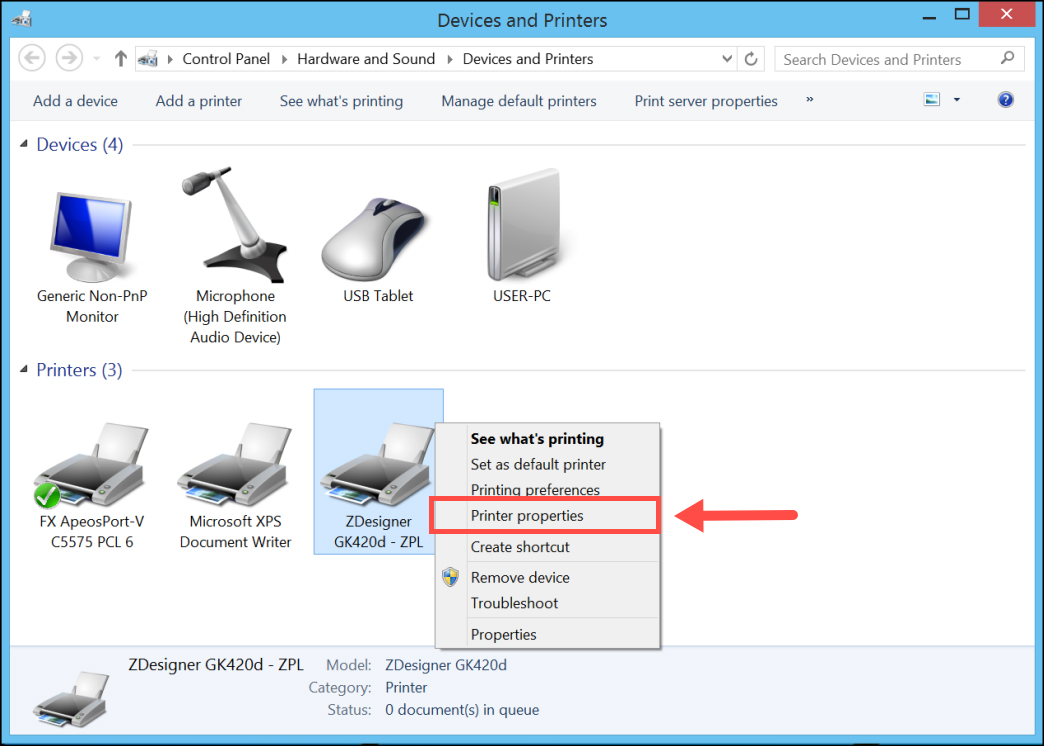Click the Help question mark icon
This screenshot has width=1044, height=746.
tap(1005, 100)
